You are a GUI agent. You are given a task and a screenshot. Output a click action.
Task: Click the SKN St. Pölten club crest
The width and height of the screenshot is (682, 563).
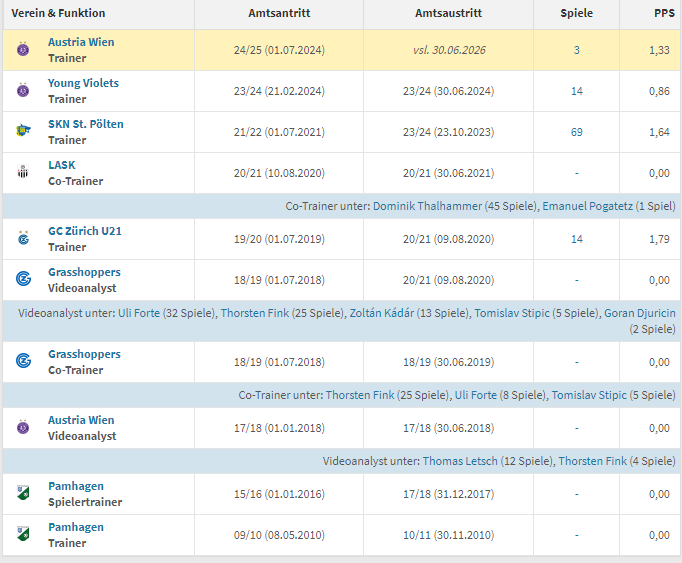tap(23, 132)
